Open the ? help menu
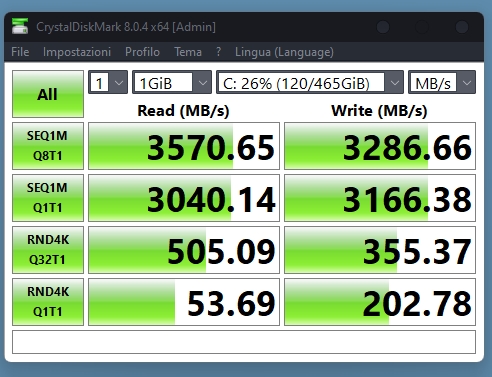This screenshot has width=492, height=377. [218, 52]
